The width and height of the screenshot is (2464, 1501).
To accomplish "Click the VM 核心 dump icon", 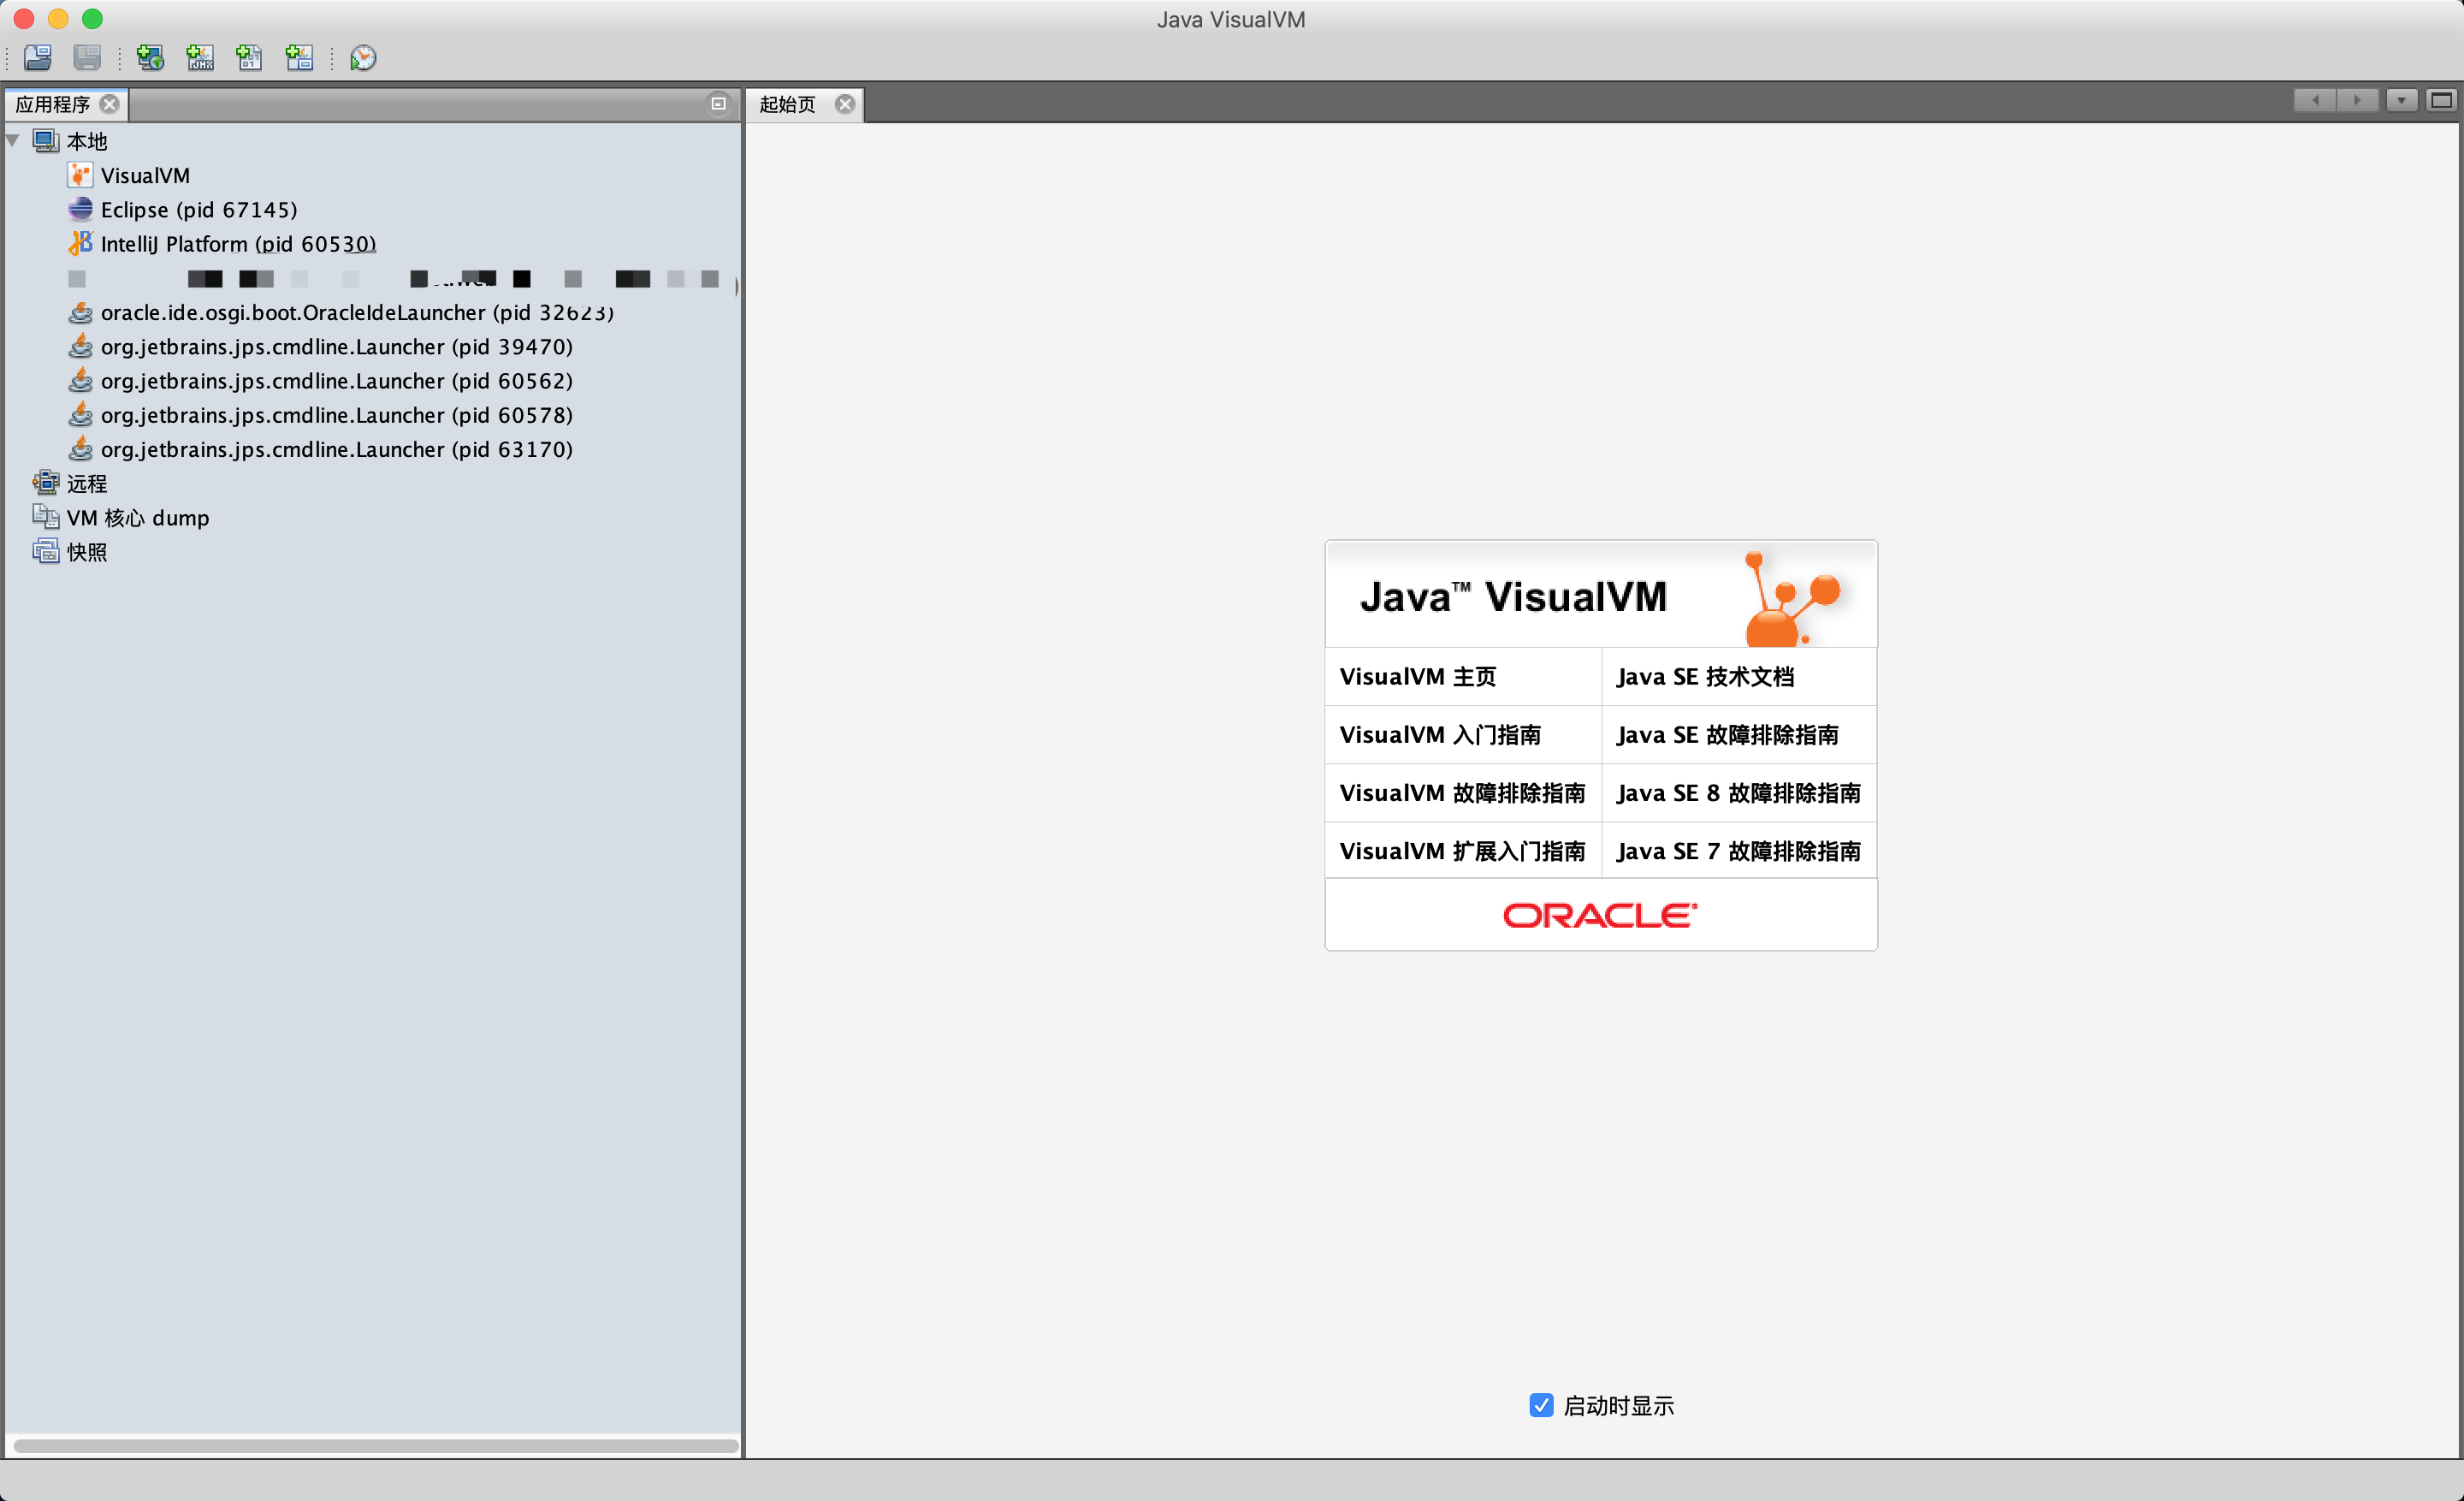I will (46, 518).
